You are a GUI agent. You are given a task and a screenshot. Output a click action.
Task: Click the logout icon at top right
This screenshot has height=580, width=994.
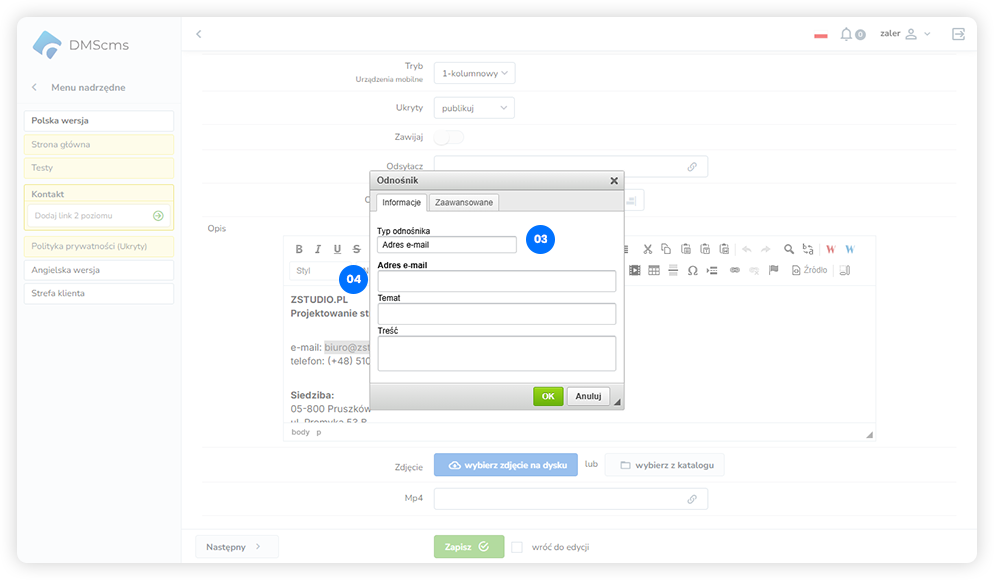(958, 34)
